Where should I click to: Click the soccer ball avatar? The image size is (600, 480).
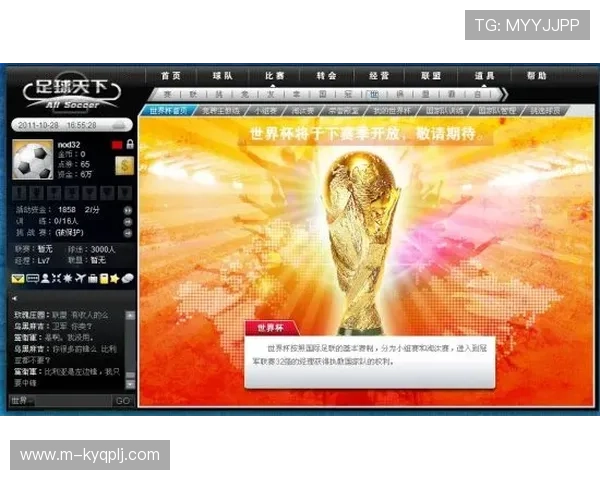33,160
